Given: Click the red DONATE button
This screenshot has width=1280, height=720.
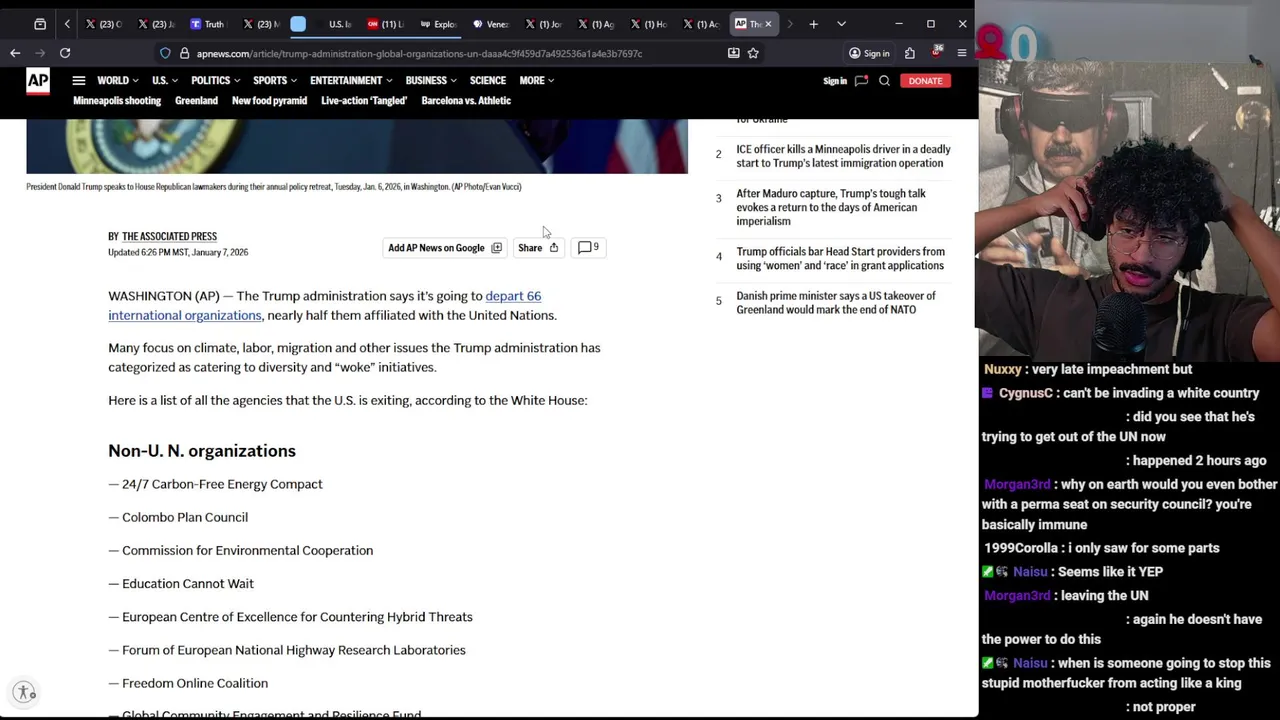Looking at the screenshot, I should [x=925, y=81].
